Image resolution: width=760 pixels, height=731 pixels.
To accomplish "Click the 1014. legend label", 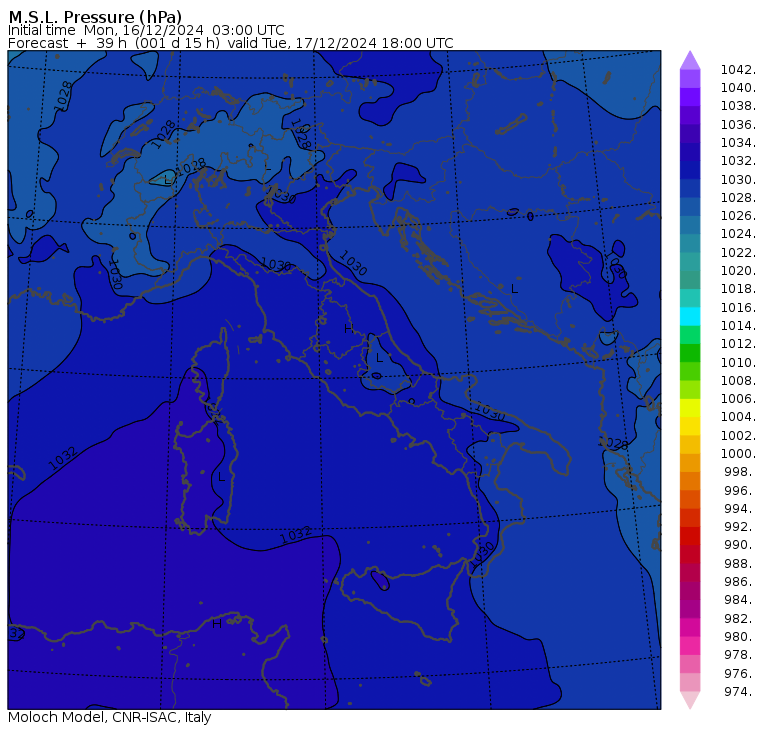I will [738, 325].
